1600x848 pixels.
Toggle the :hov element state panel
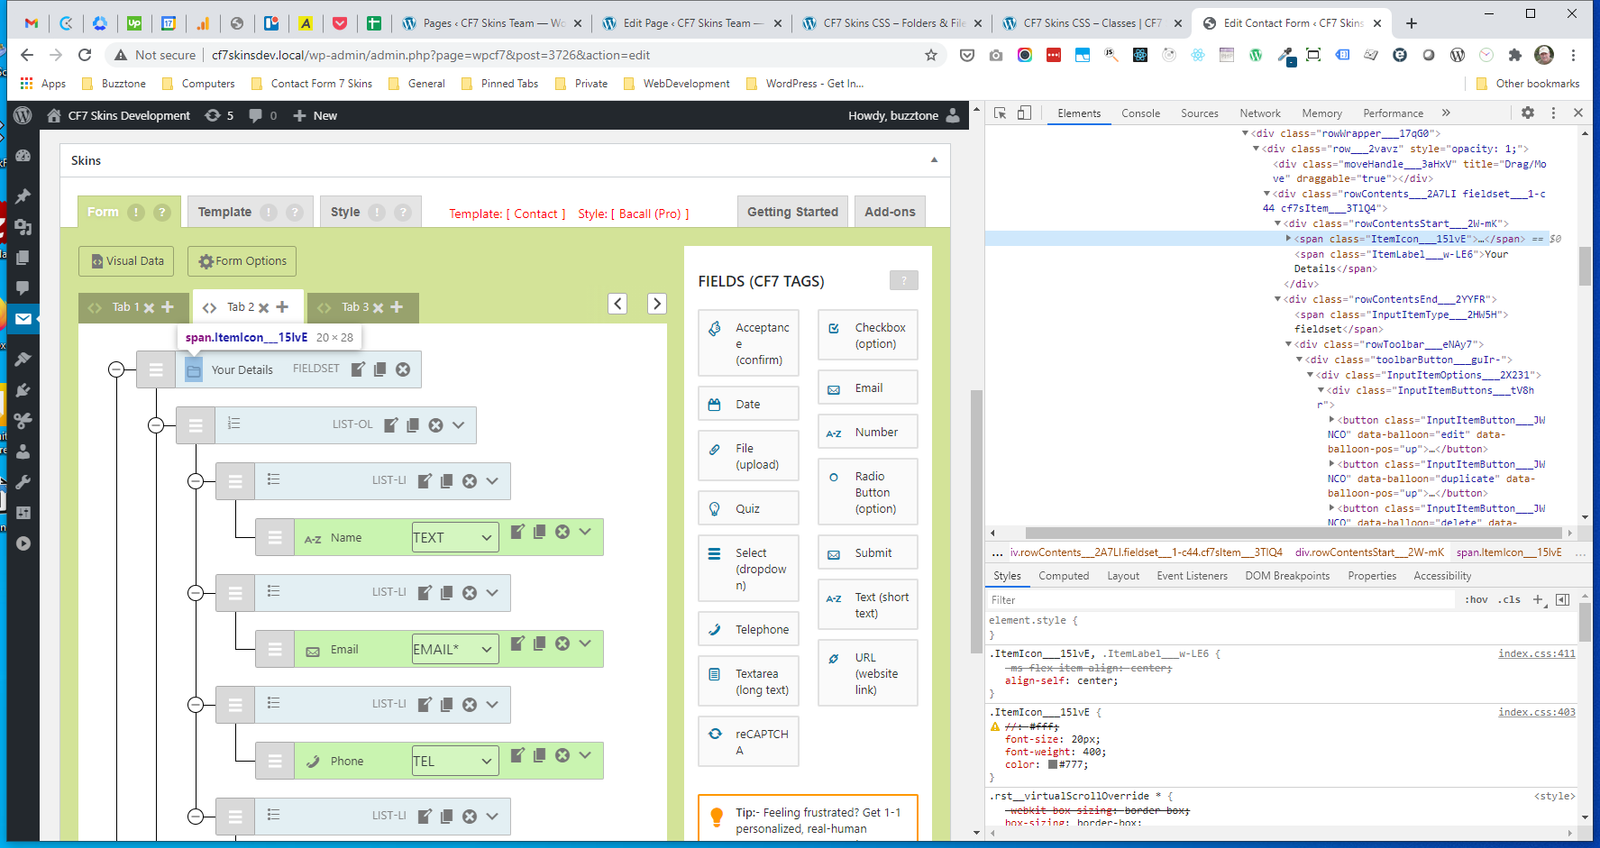(x=1476, y=600)
